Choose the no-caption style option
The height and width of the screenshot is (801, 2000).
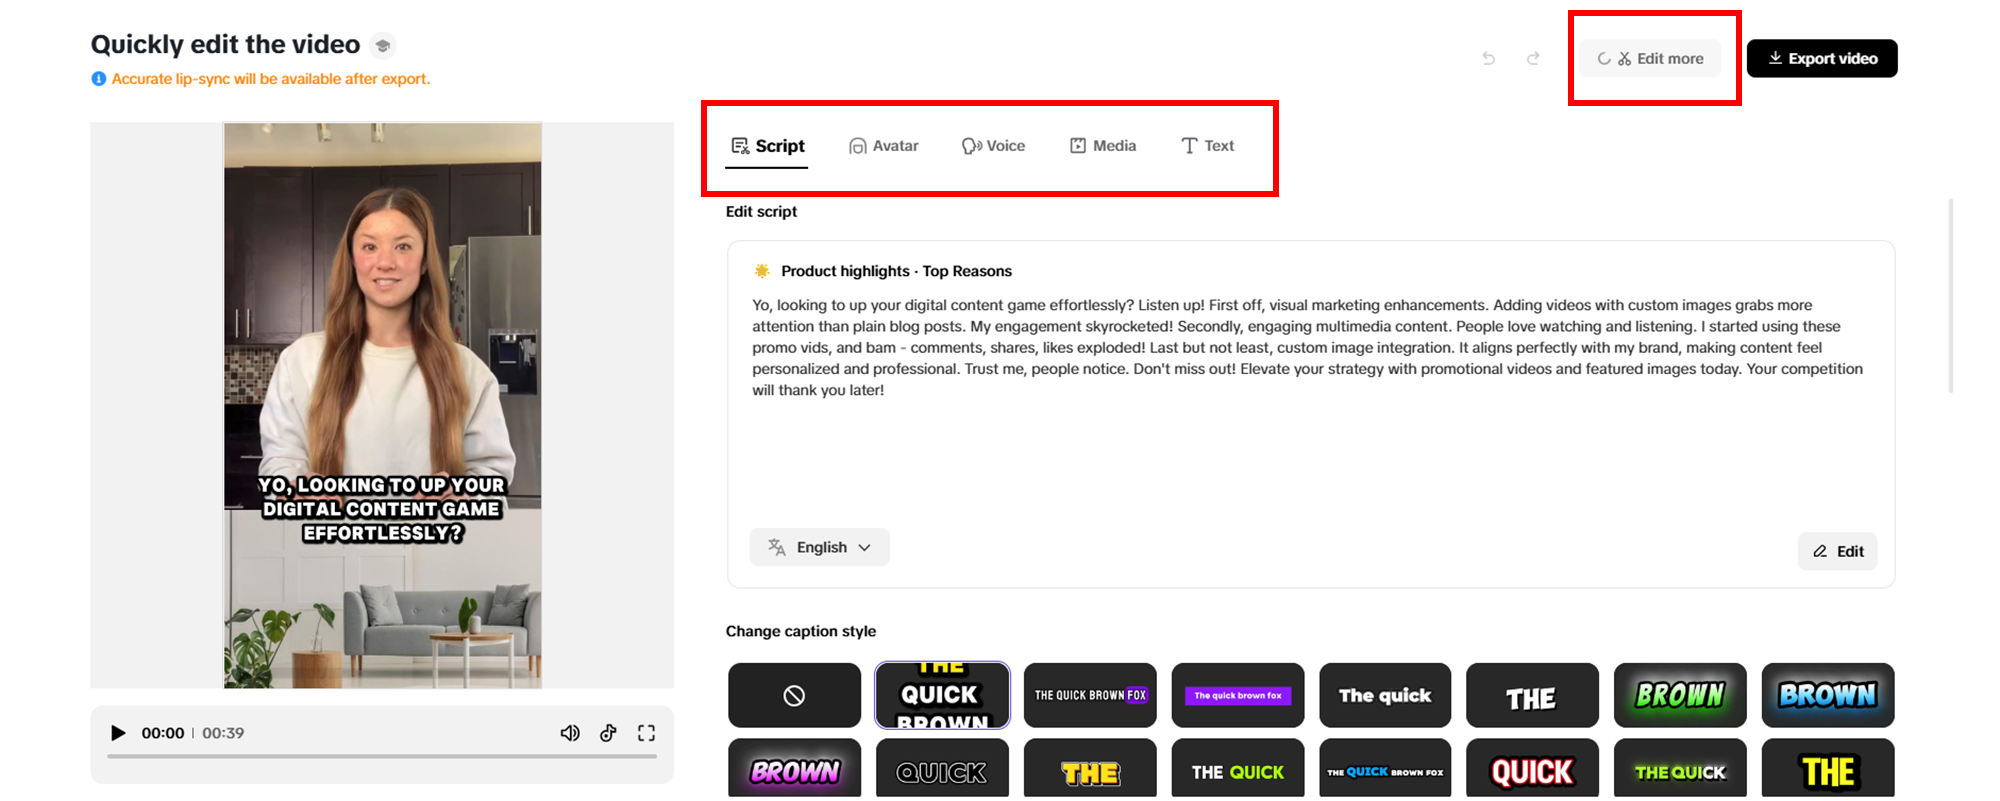pyautogui.click(x=794, y=695)
